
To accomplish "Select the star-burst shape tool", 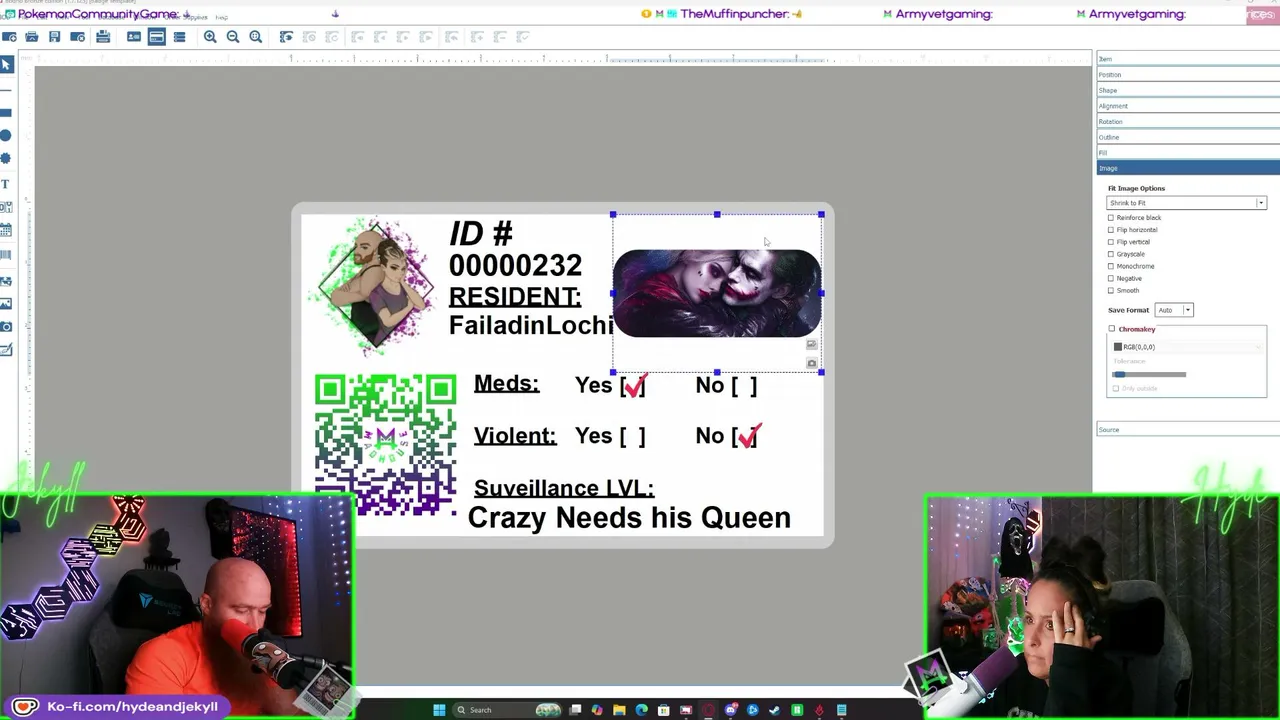I will 6,159.
